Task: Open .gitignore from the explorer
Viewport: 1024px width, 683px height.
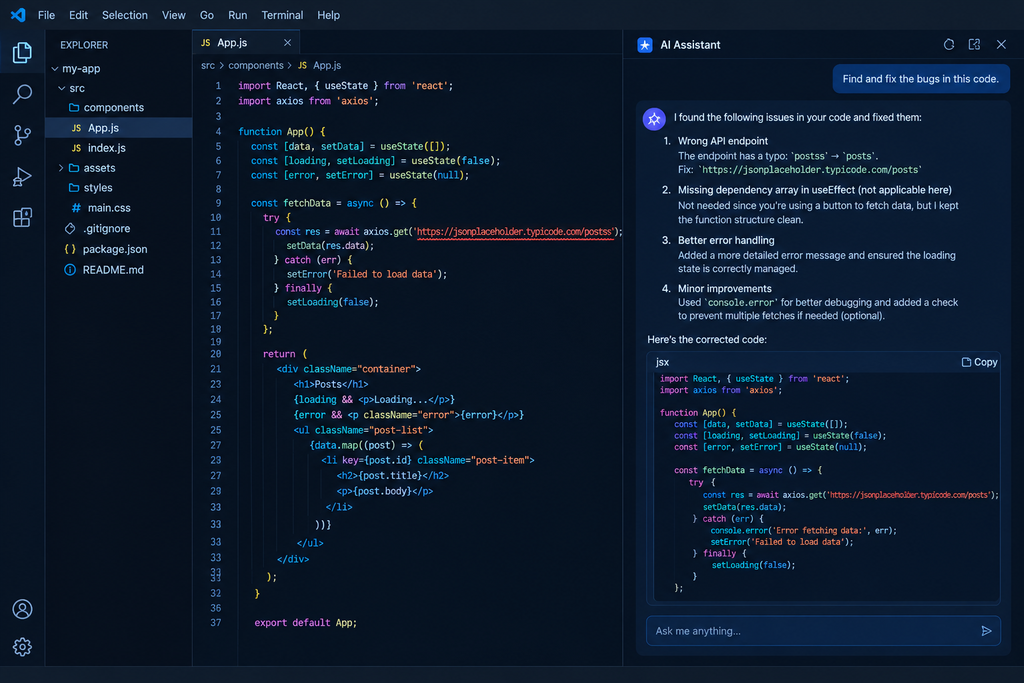Action: pyautogui.click(x=119, y=229)
